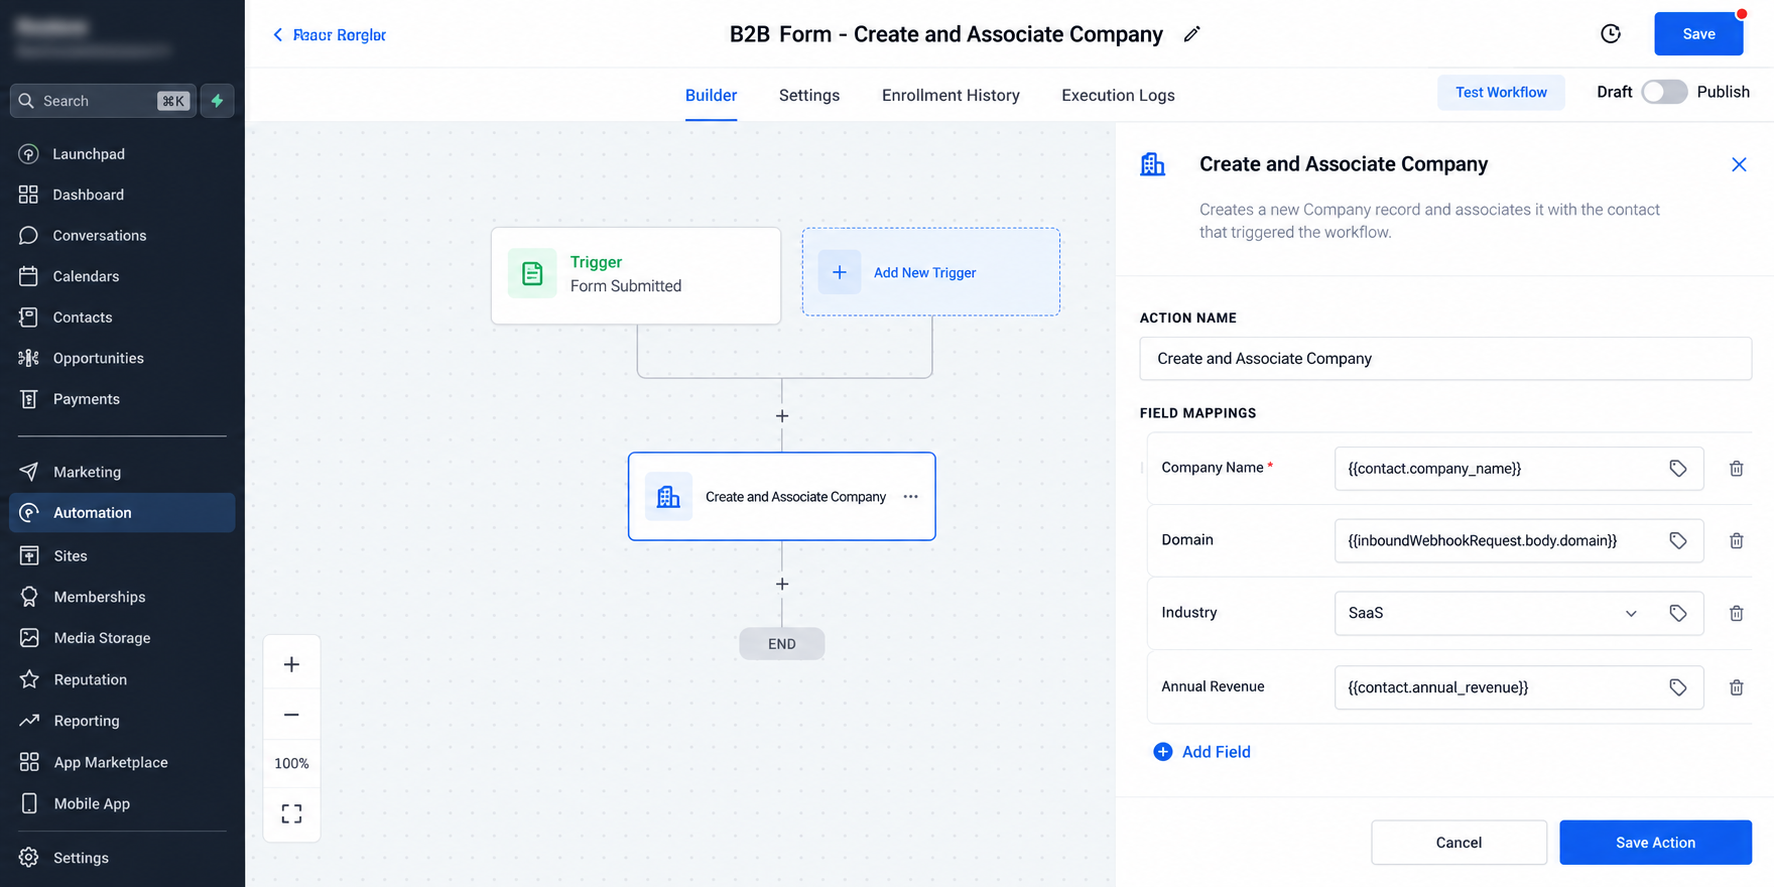The image size is (1774, 887).
Task: Open tag picker for Annual Revenue field
Action: tap(1678, 687)
